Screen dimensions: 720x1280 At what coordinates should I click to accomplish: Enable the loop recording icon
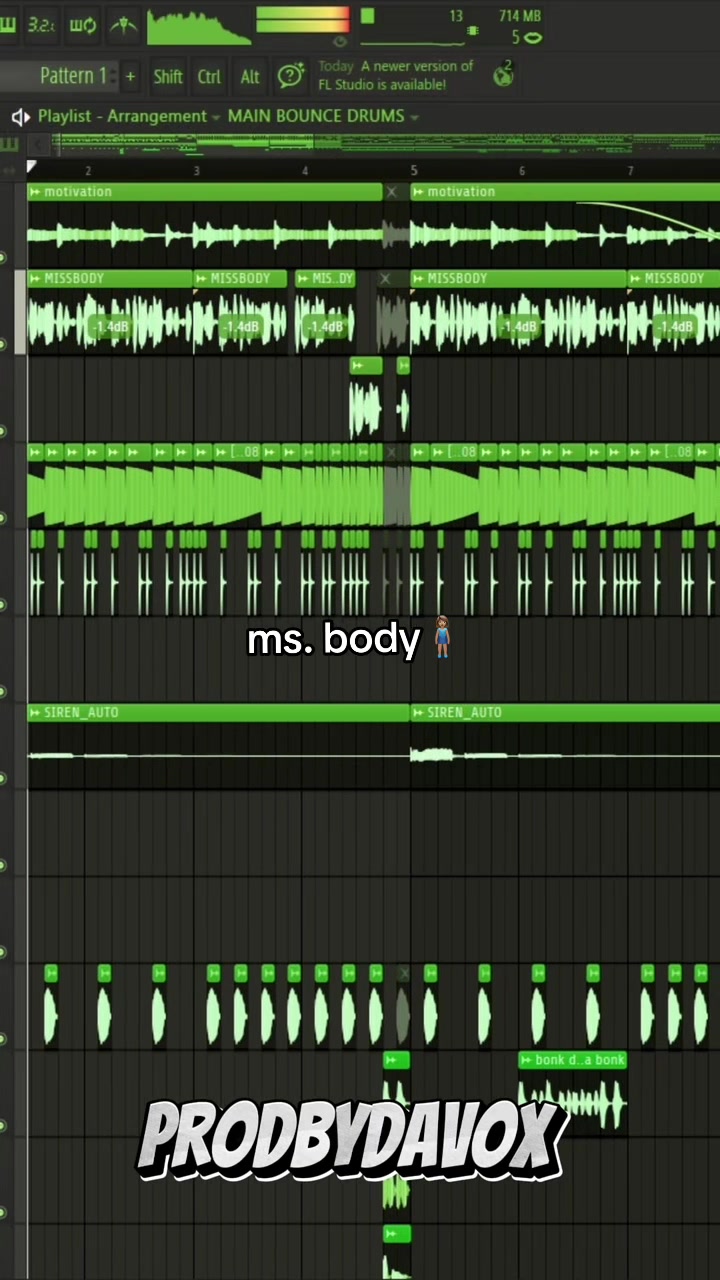83,24
